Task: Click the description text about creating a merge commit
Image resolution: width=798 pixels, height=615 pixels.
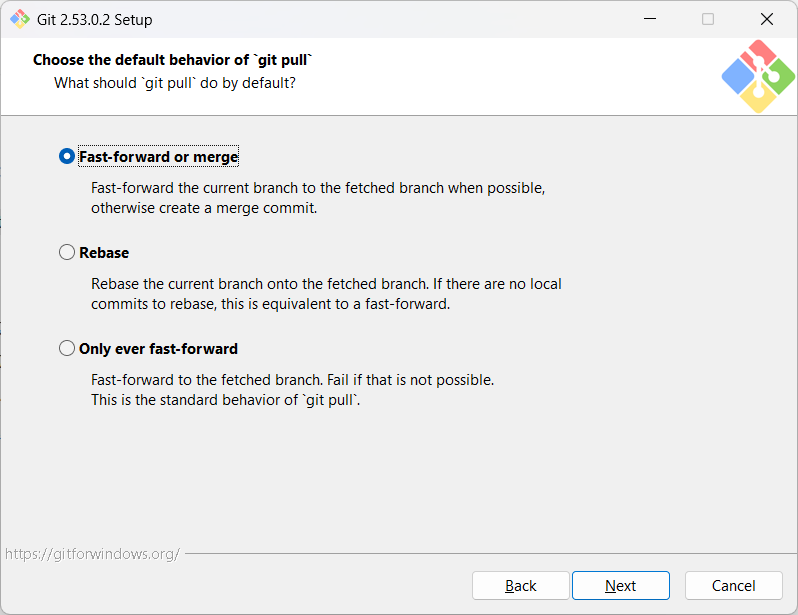Action: pyautogui.click(x=318, y=198)
